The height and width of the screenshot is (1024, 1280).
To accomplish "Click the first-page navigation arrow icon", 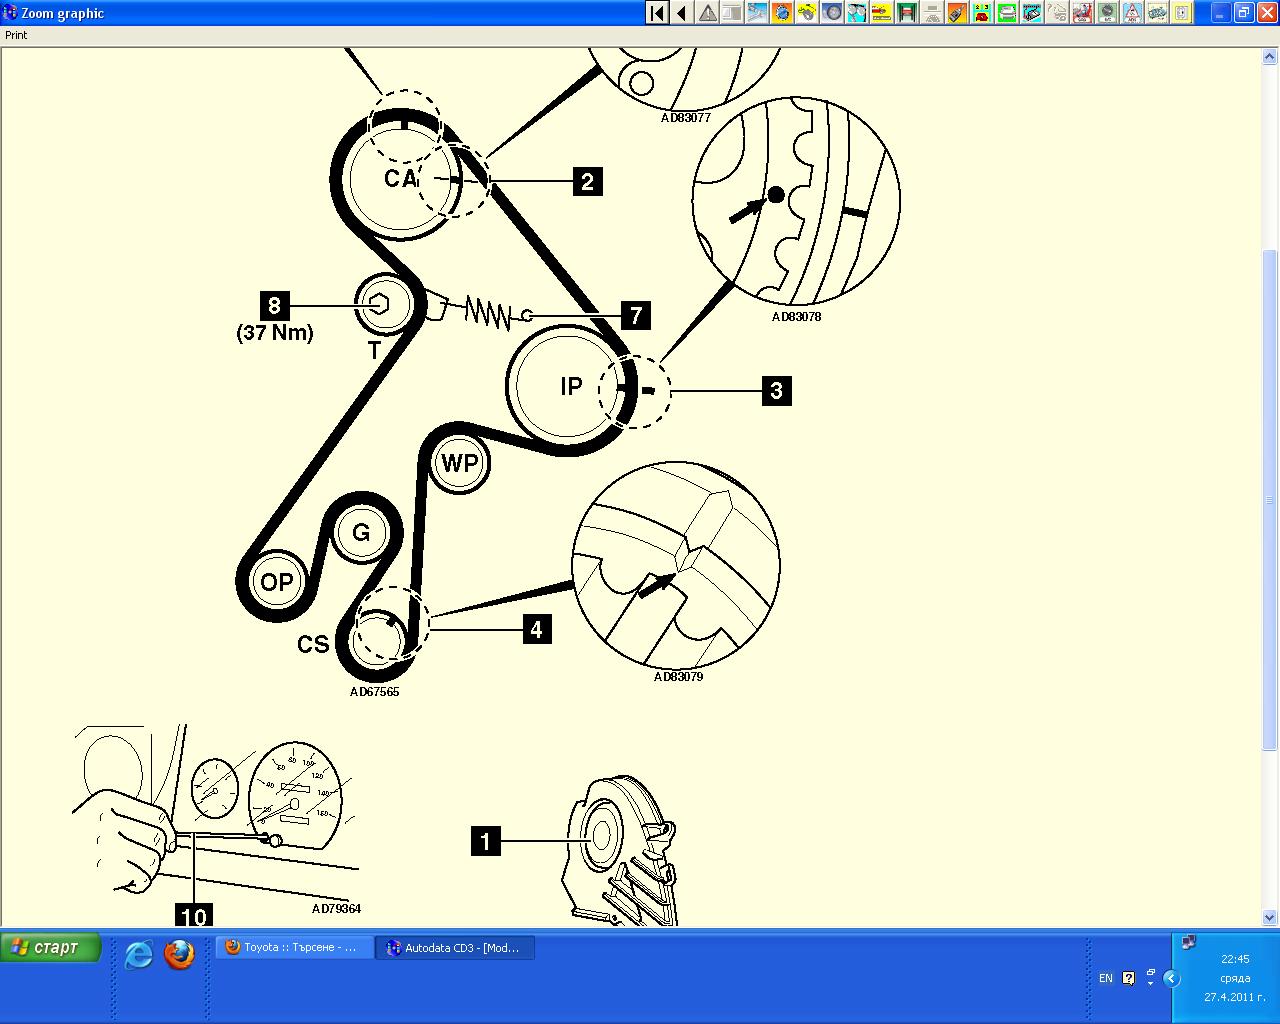I will (x=657, y=13).
